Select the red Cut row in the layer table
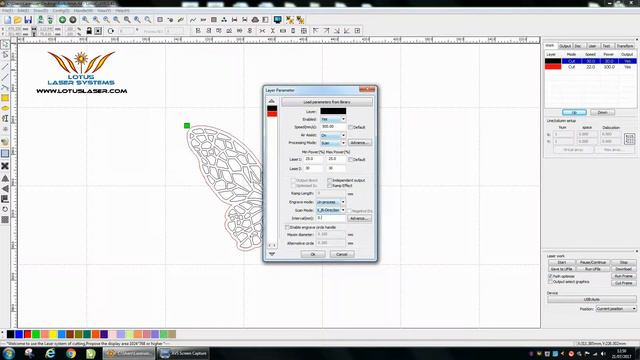This screenshot has width=640, height=360. click(591, 67)
